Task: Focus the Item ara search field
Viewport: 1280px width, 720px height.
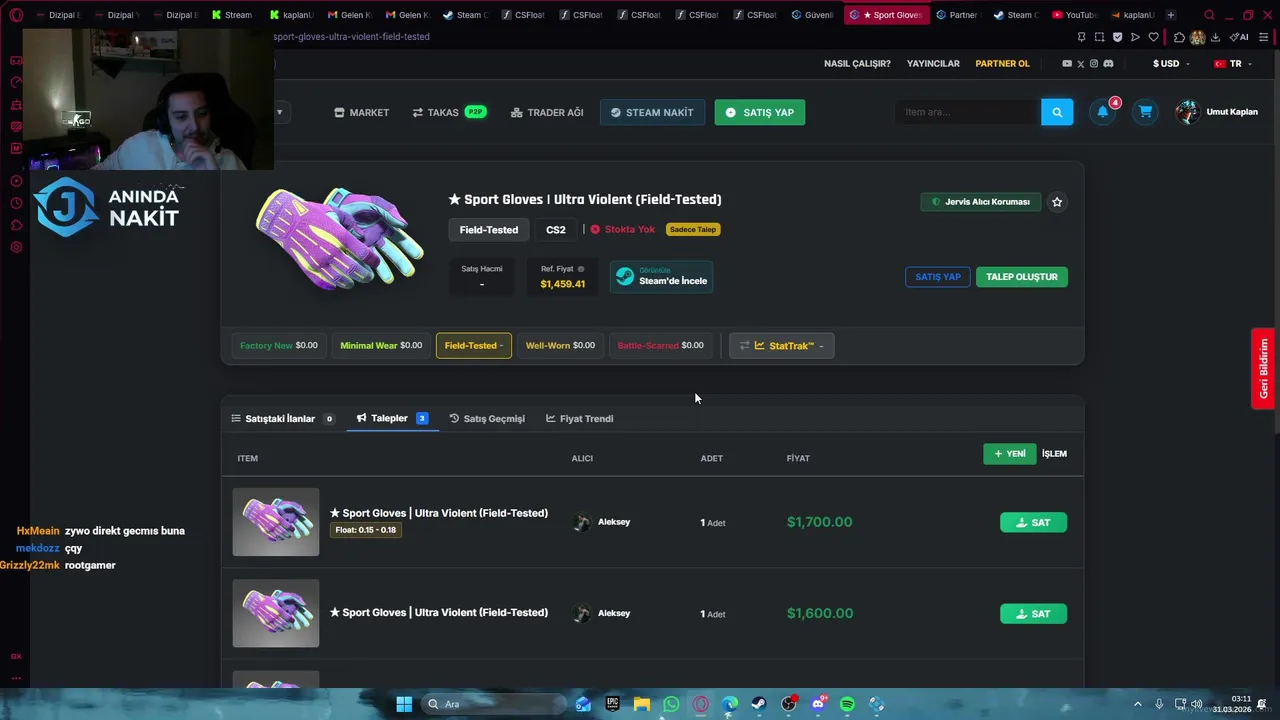Action: 967,112
